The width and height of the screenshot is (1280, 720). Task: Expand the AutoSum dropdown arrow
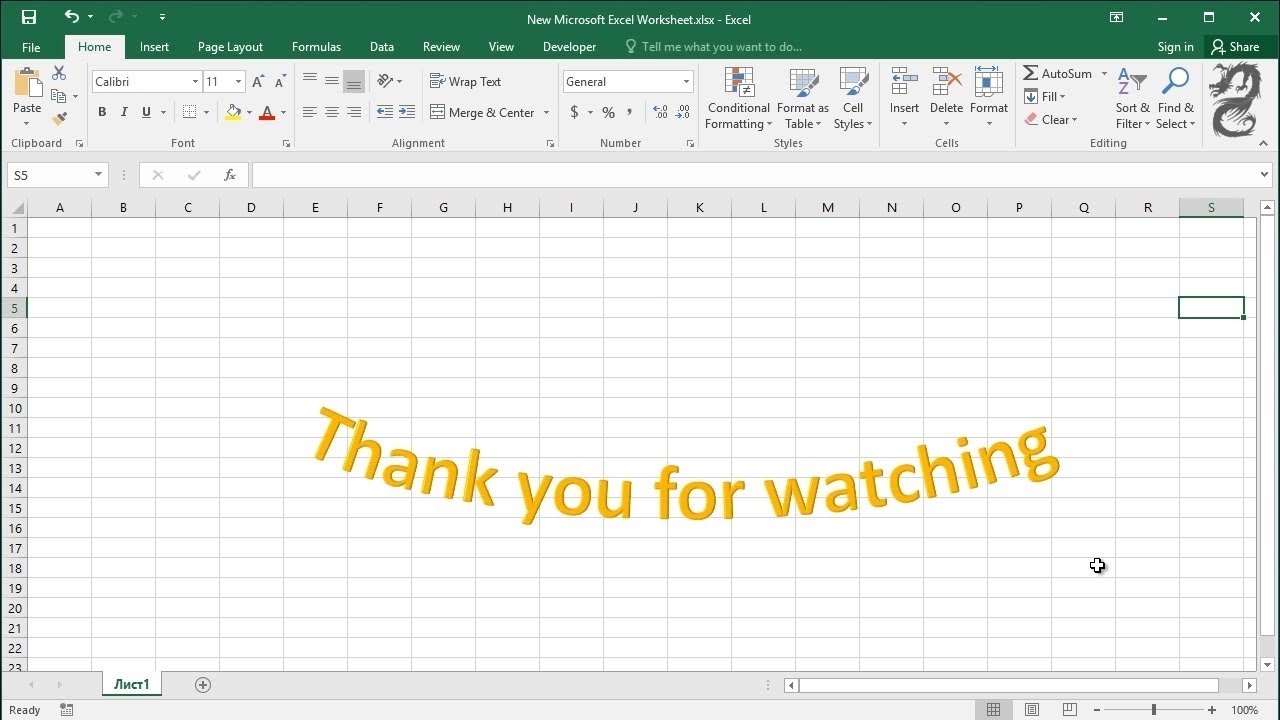coord(1104,74)
